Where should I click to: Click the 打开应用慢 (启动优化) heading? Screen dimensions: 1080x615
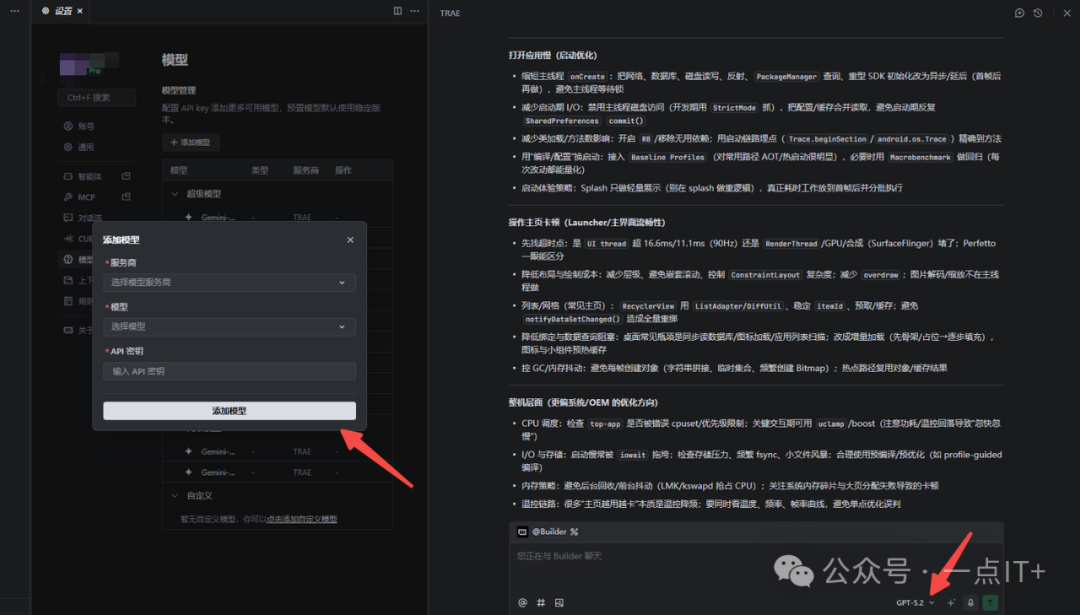click(x=553, y=55)
